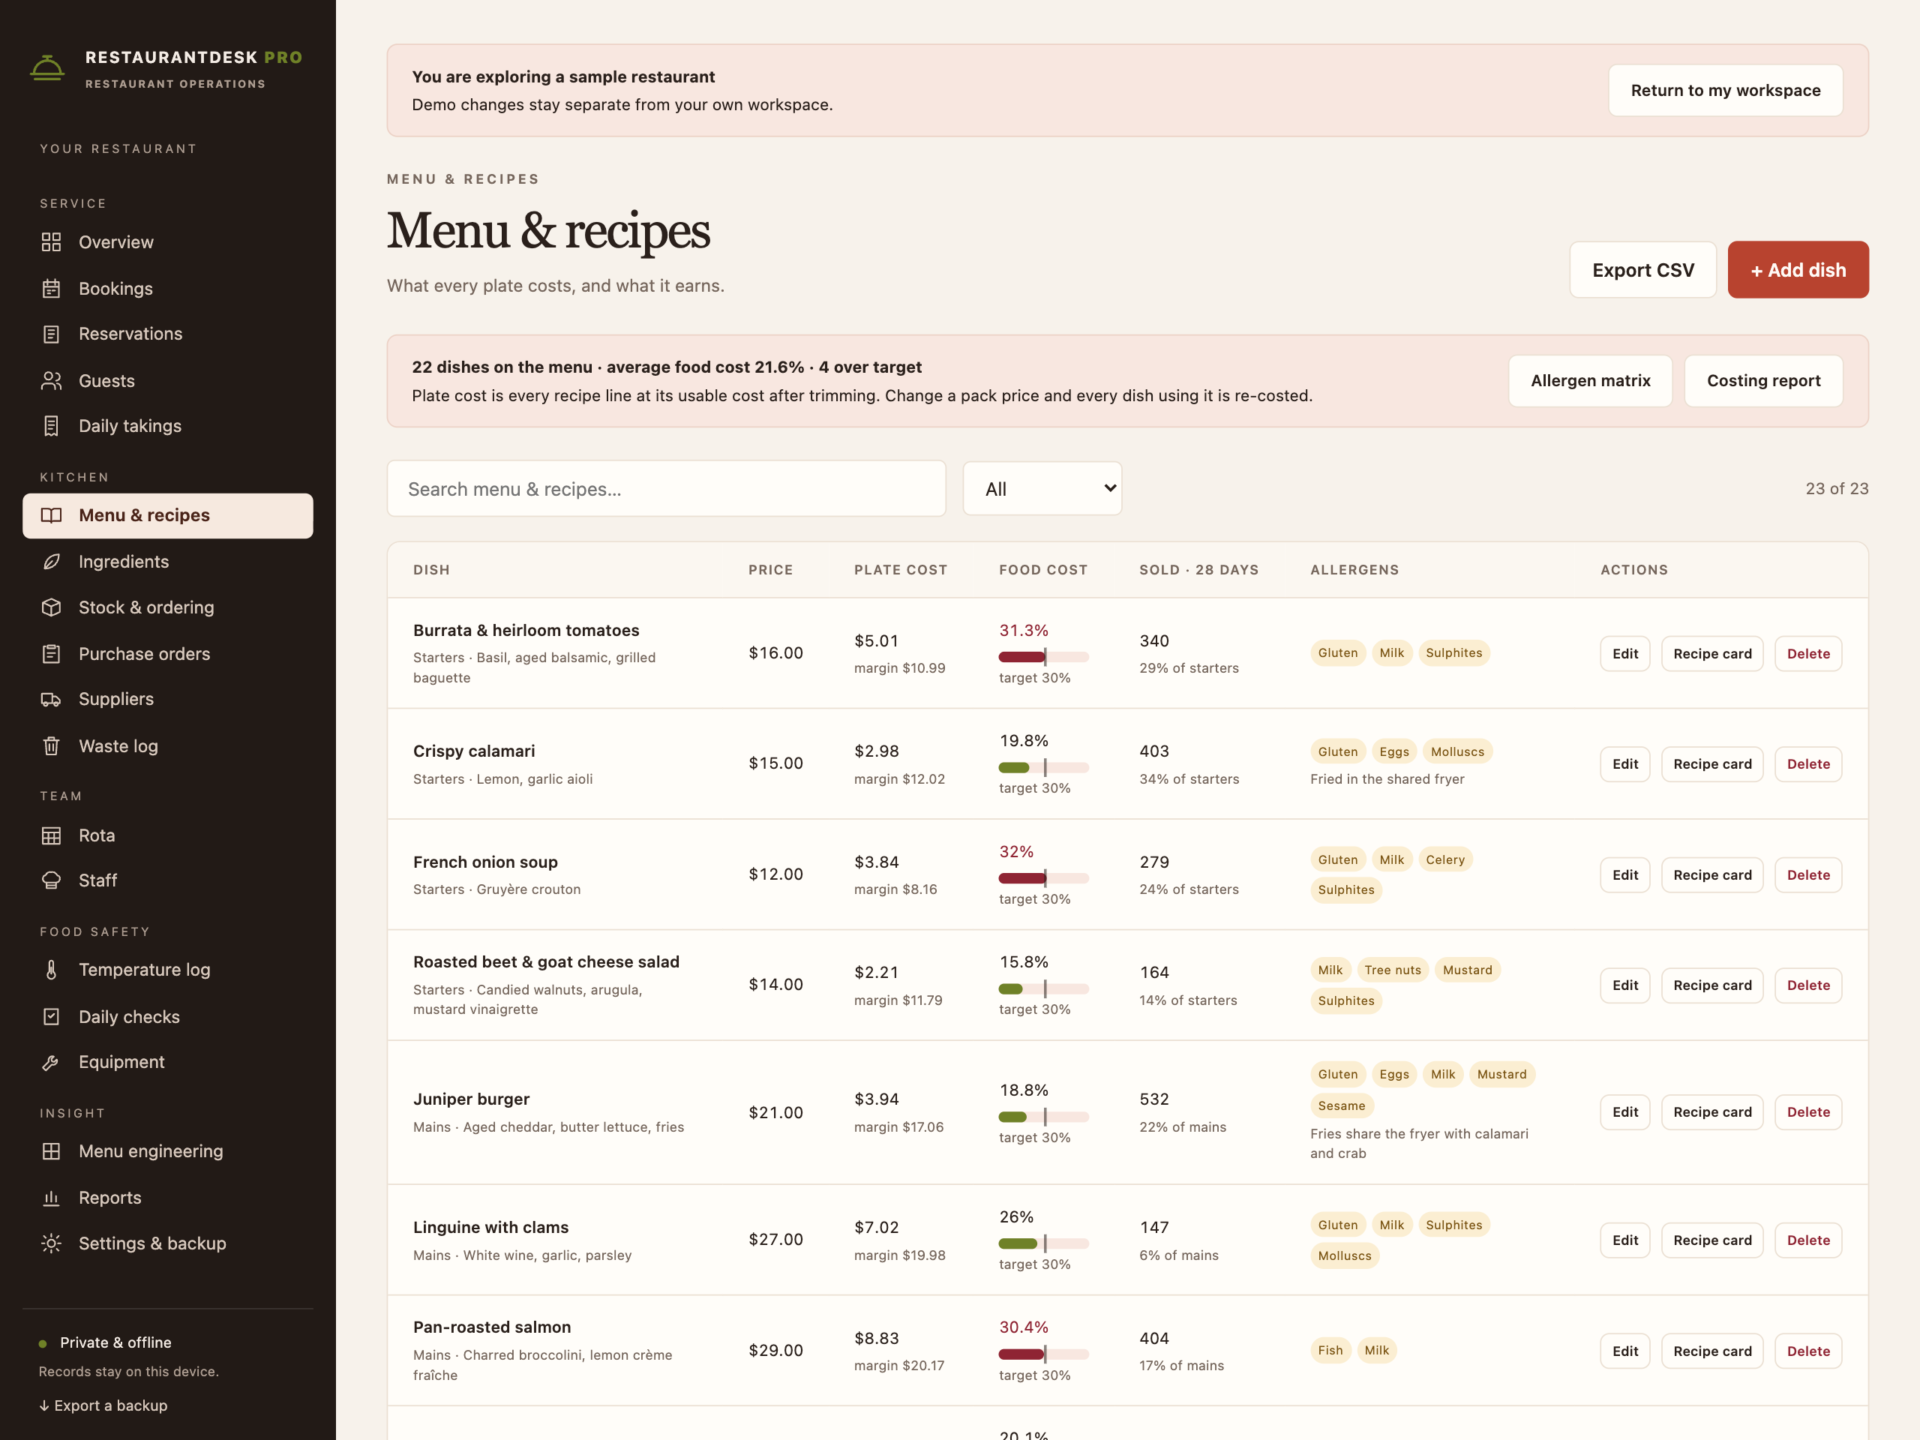Image resolution: width=1920 pixels, height=1440 pixels.
Task: Edit the Burrata & heirloom tomatoes dish
Action: coord(1625,653)
